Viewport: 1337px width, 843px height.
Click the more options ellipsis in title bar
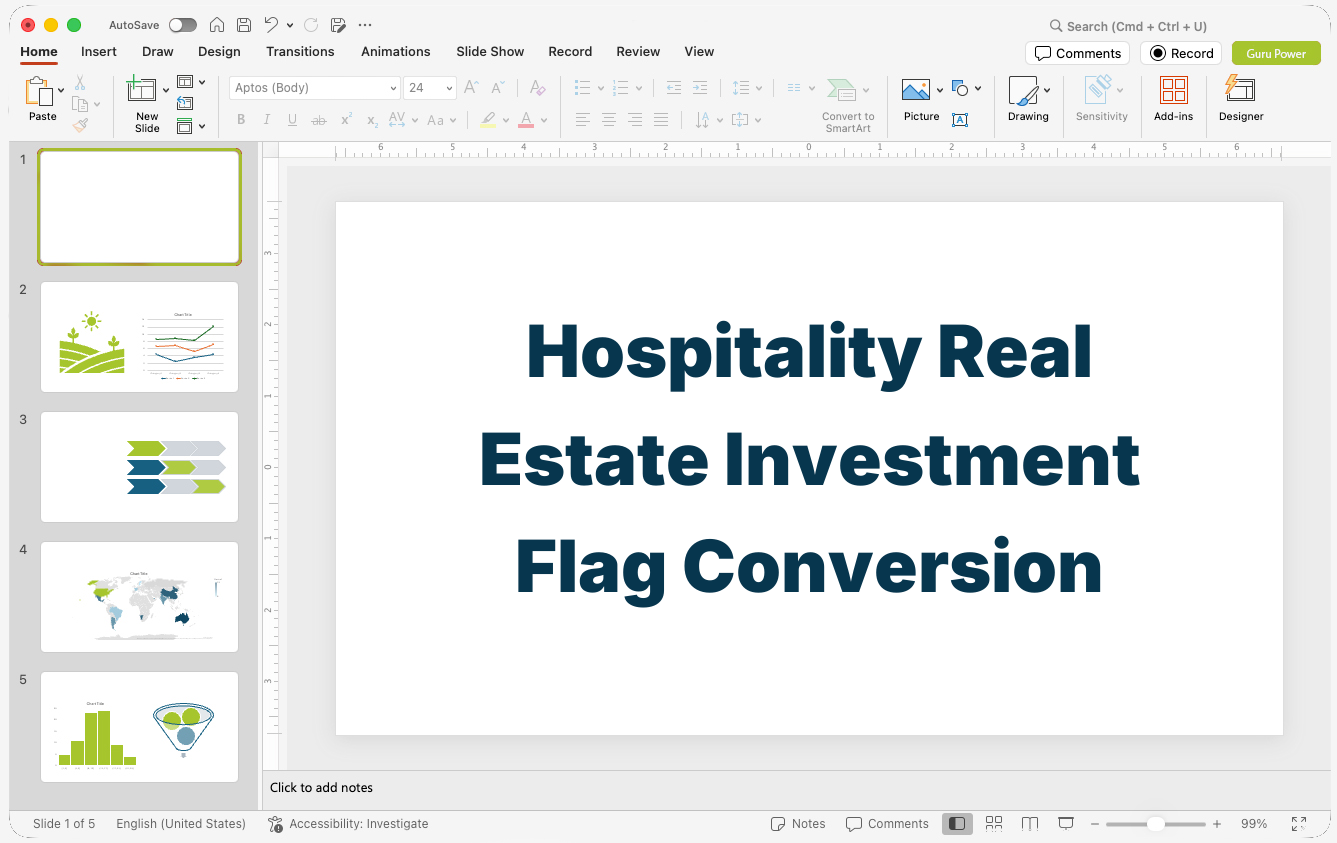point(365,25)
